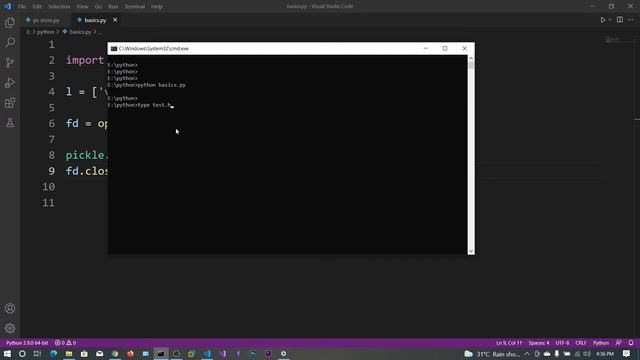Close the cmd.exe window
Screen dimensions: 640x360
point(464,48)
